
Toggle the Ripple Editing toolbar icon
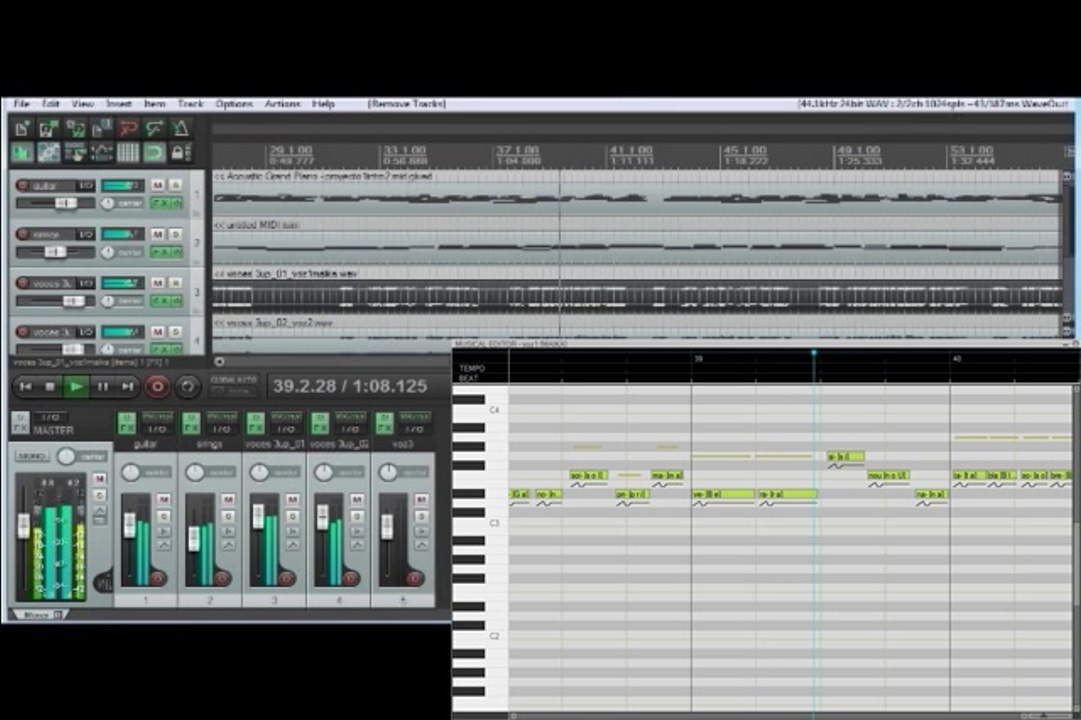point(74,152)
